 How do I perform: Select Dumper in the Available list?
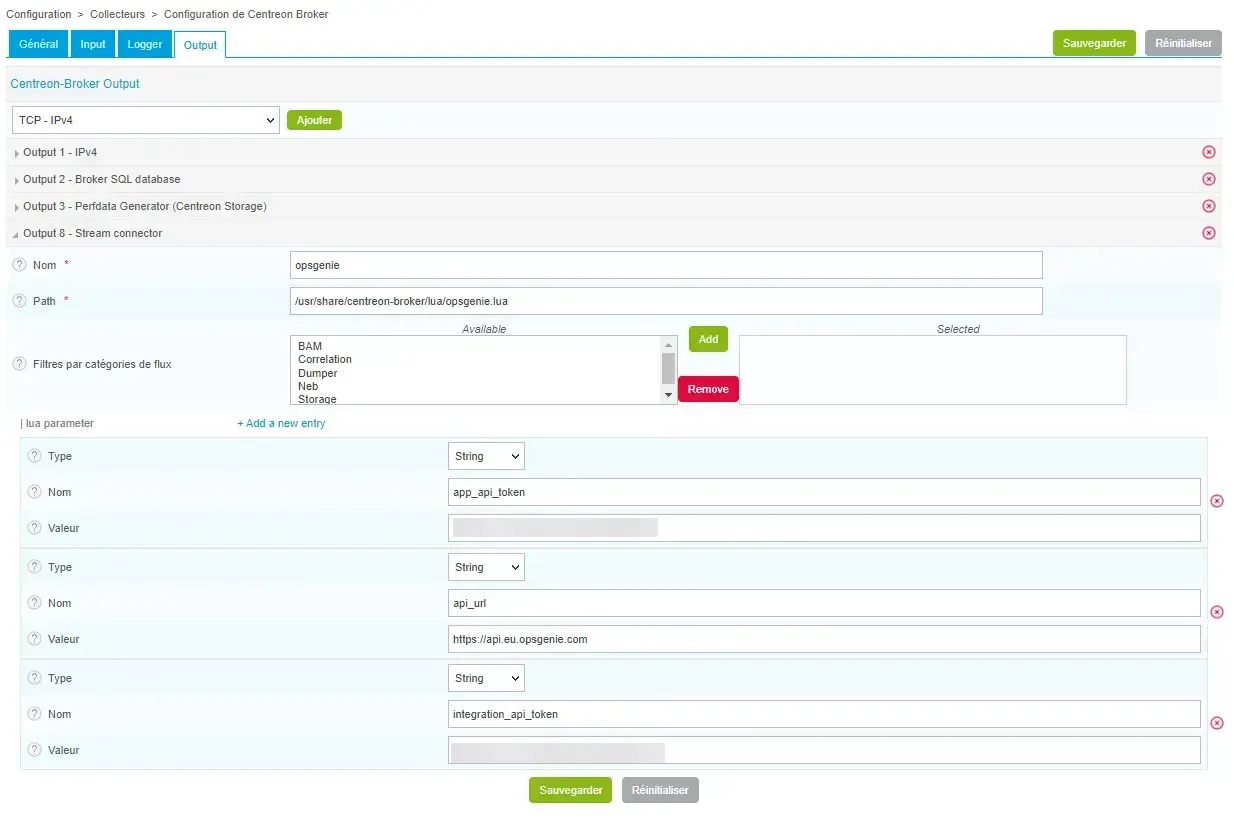pos(318,373)
